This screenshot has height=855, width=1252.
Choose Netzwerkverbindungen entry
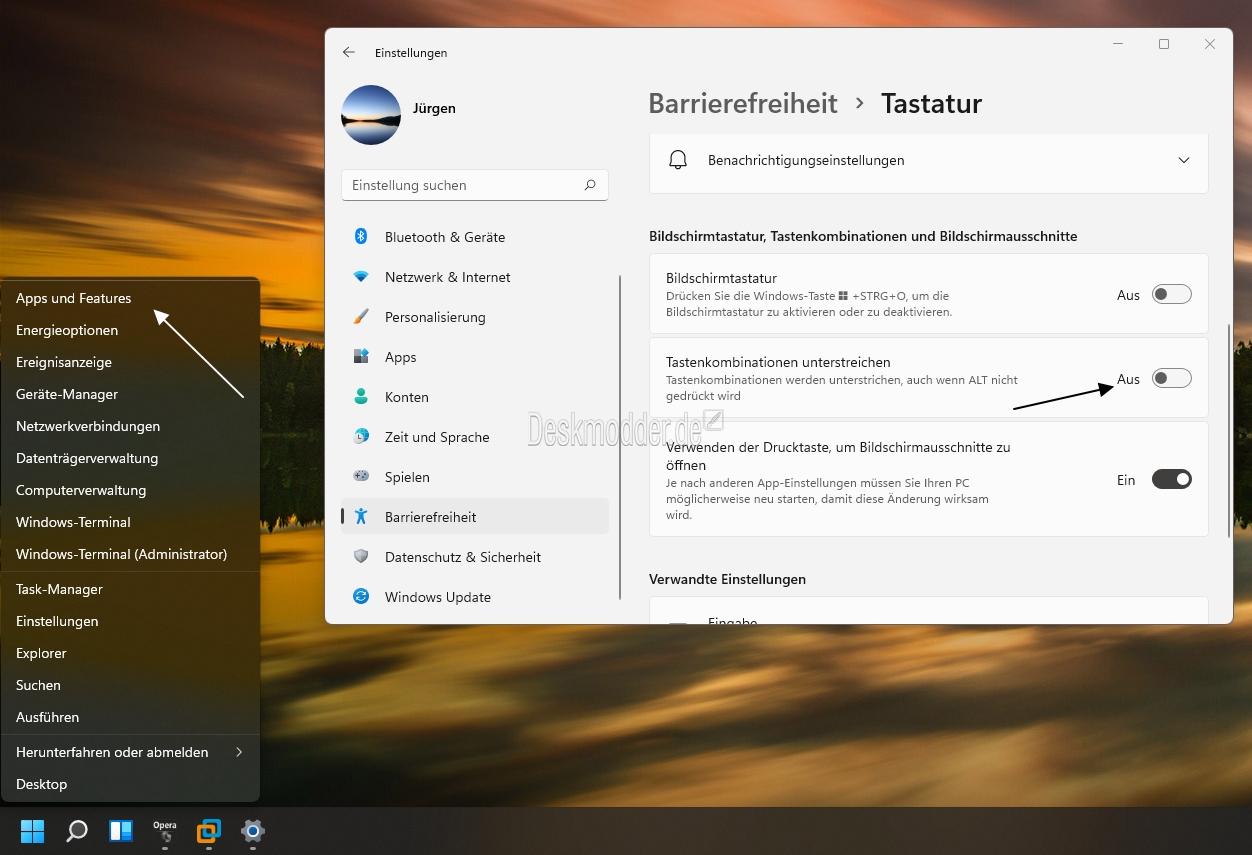(x=131, y=426)
